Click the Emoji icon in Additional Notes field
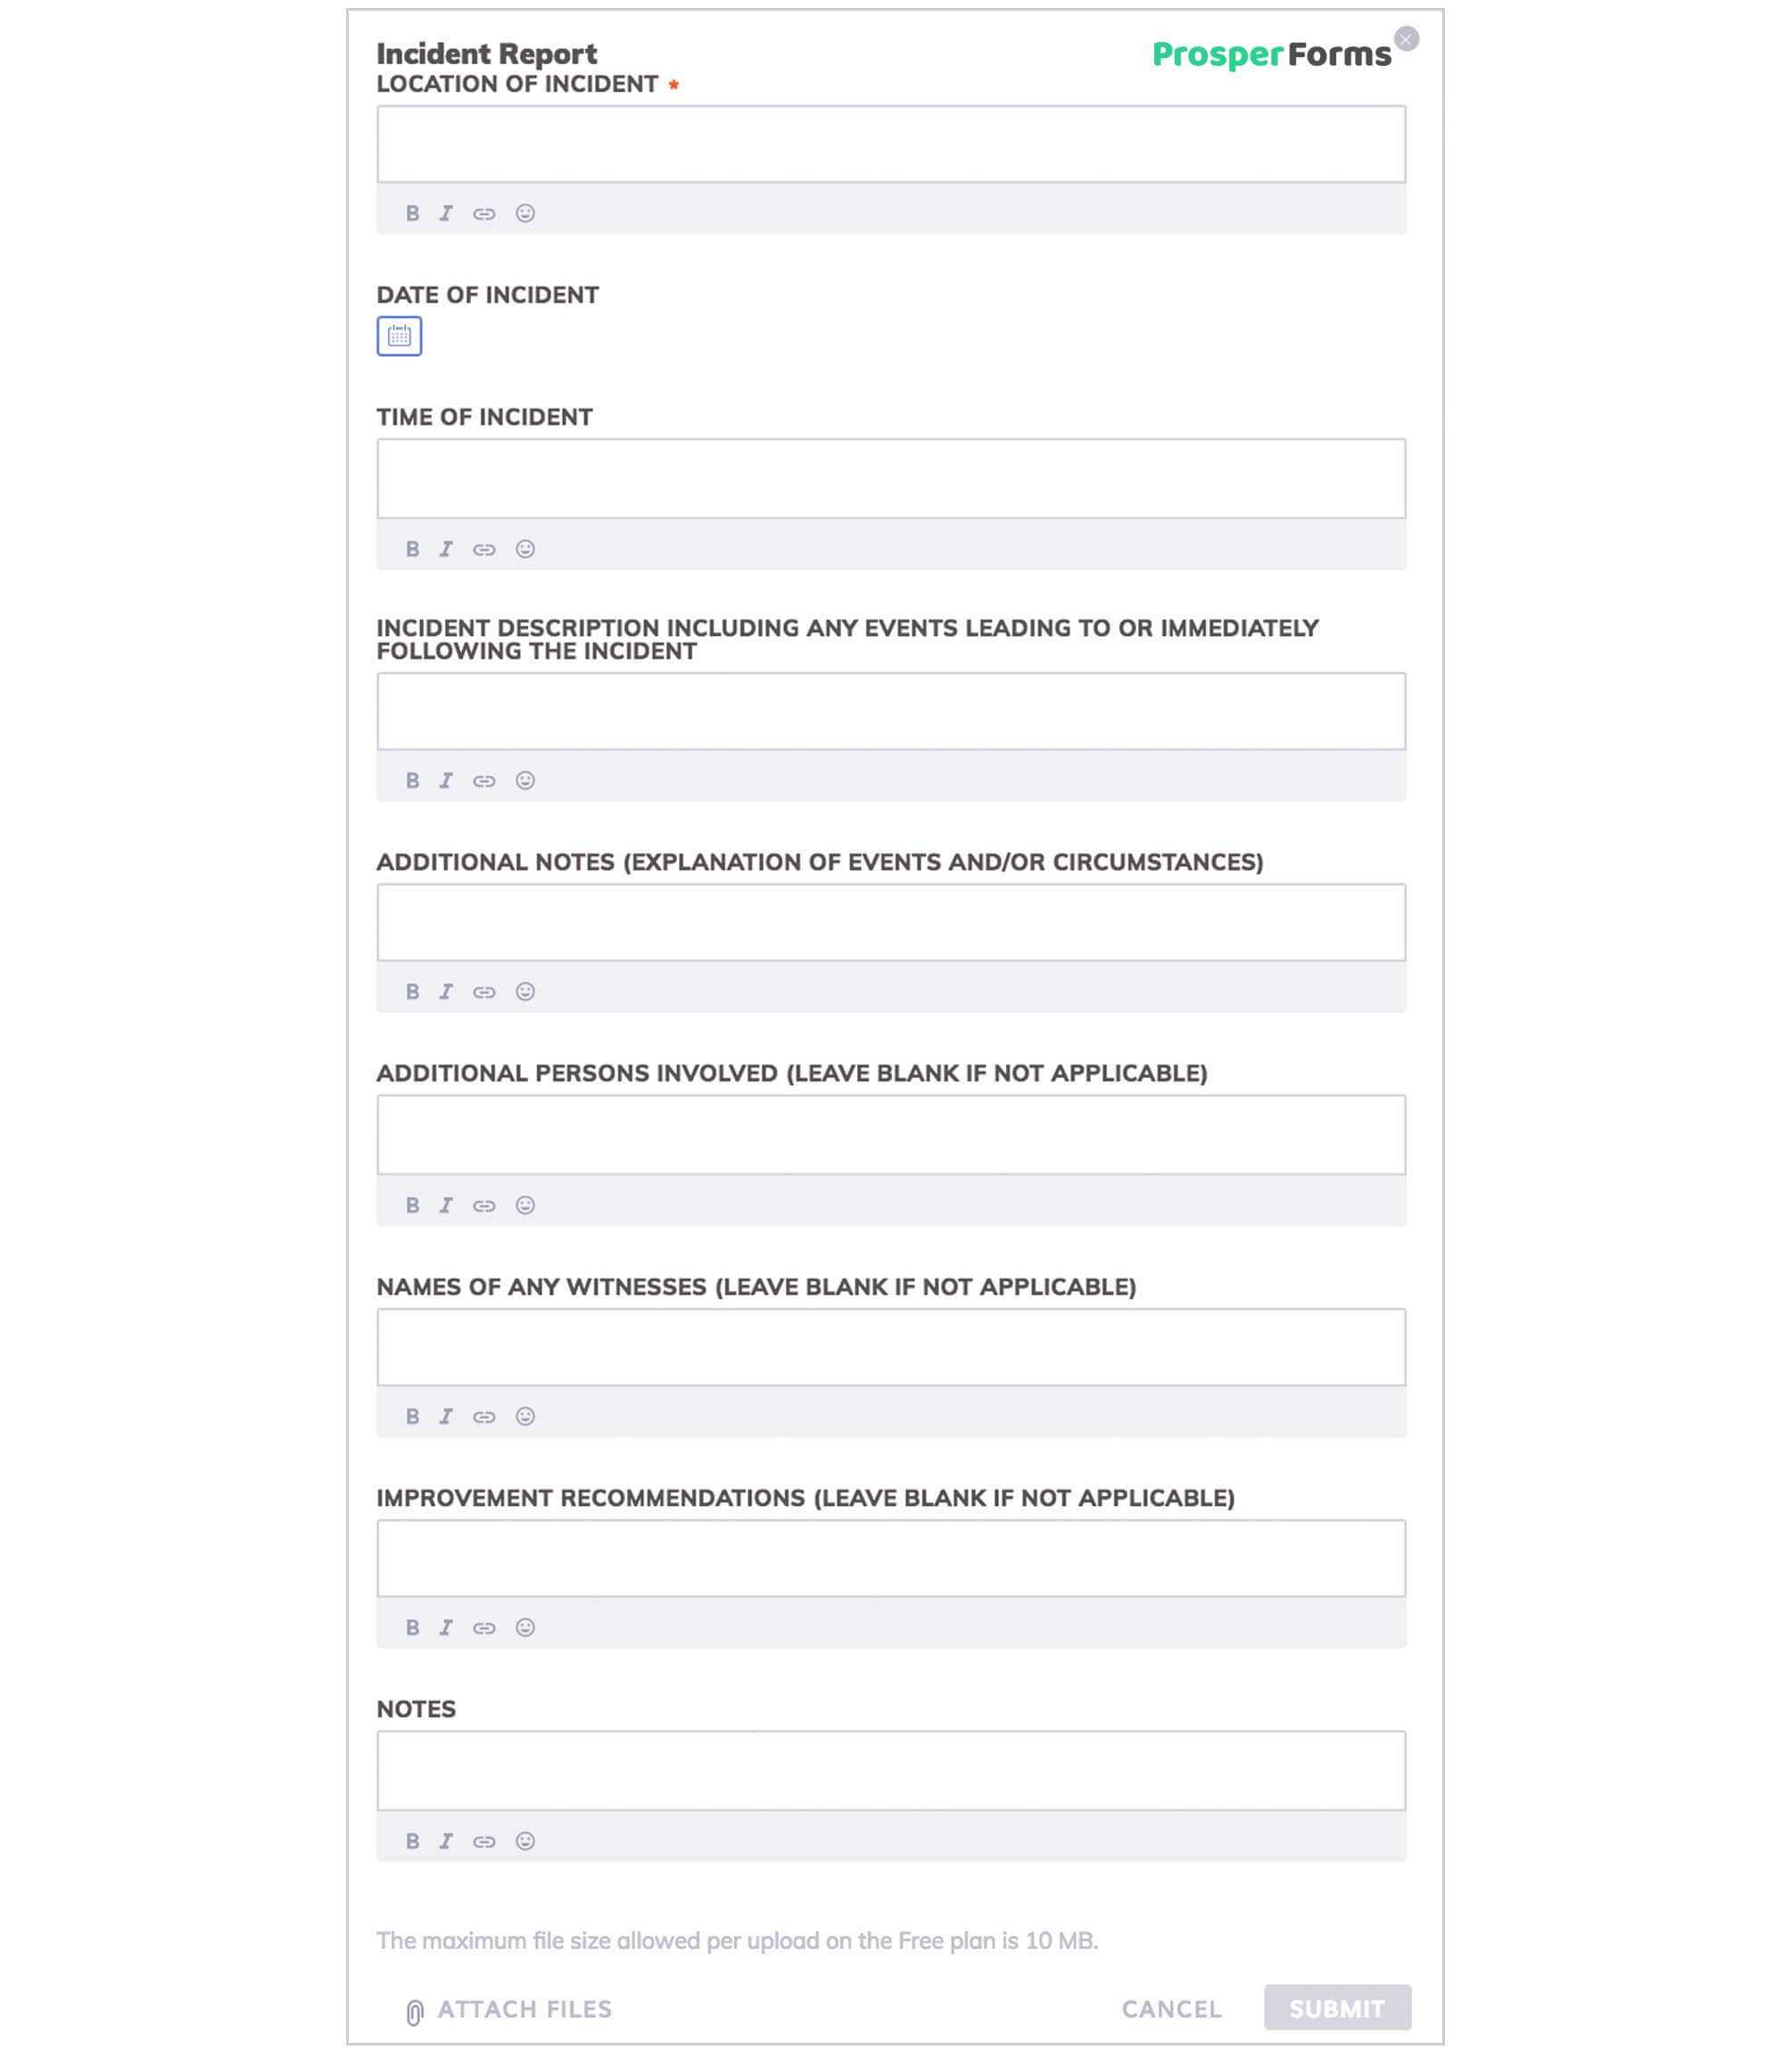 [524, 992]
